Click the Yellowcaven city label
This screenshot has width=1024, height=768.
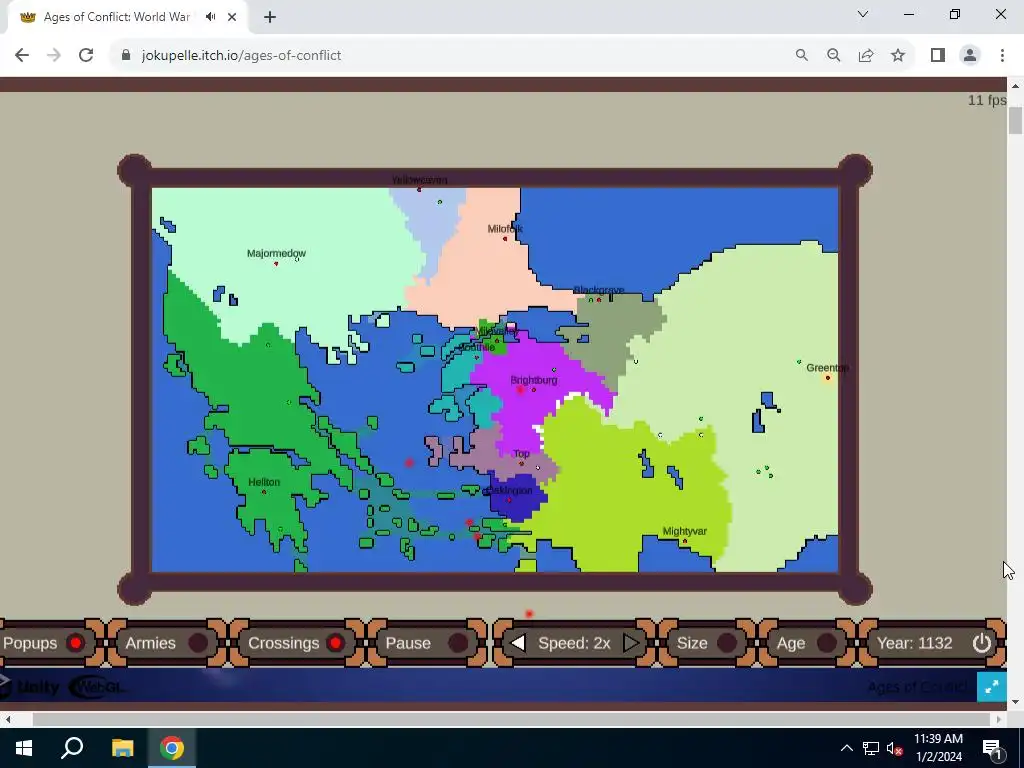[x=419, y=180]
